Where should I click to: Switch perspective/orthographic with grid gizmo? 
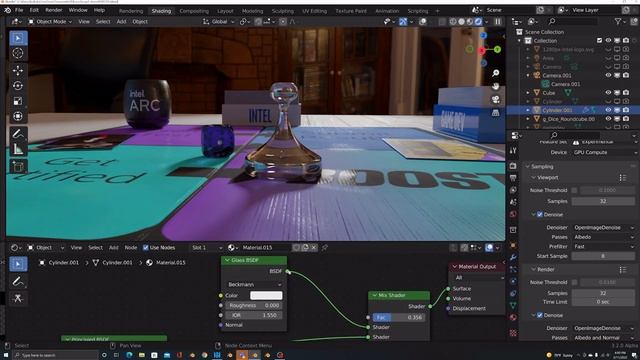pos(496,113)
